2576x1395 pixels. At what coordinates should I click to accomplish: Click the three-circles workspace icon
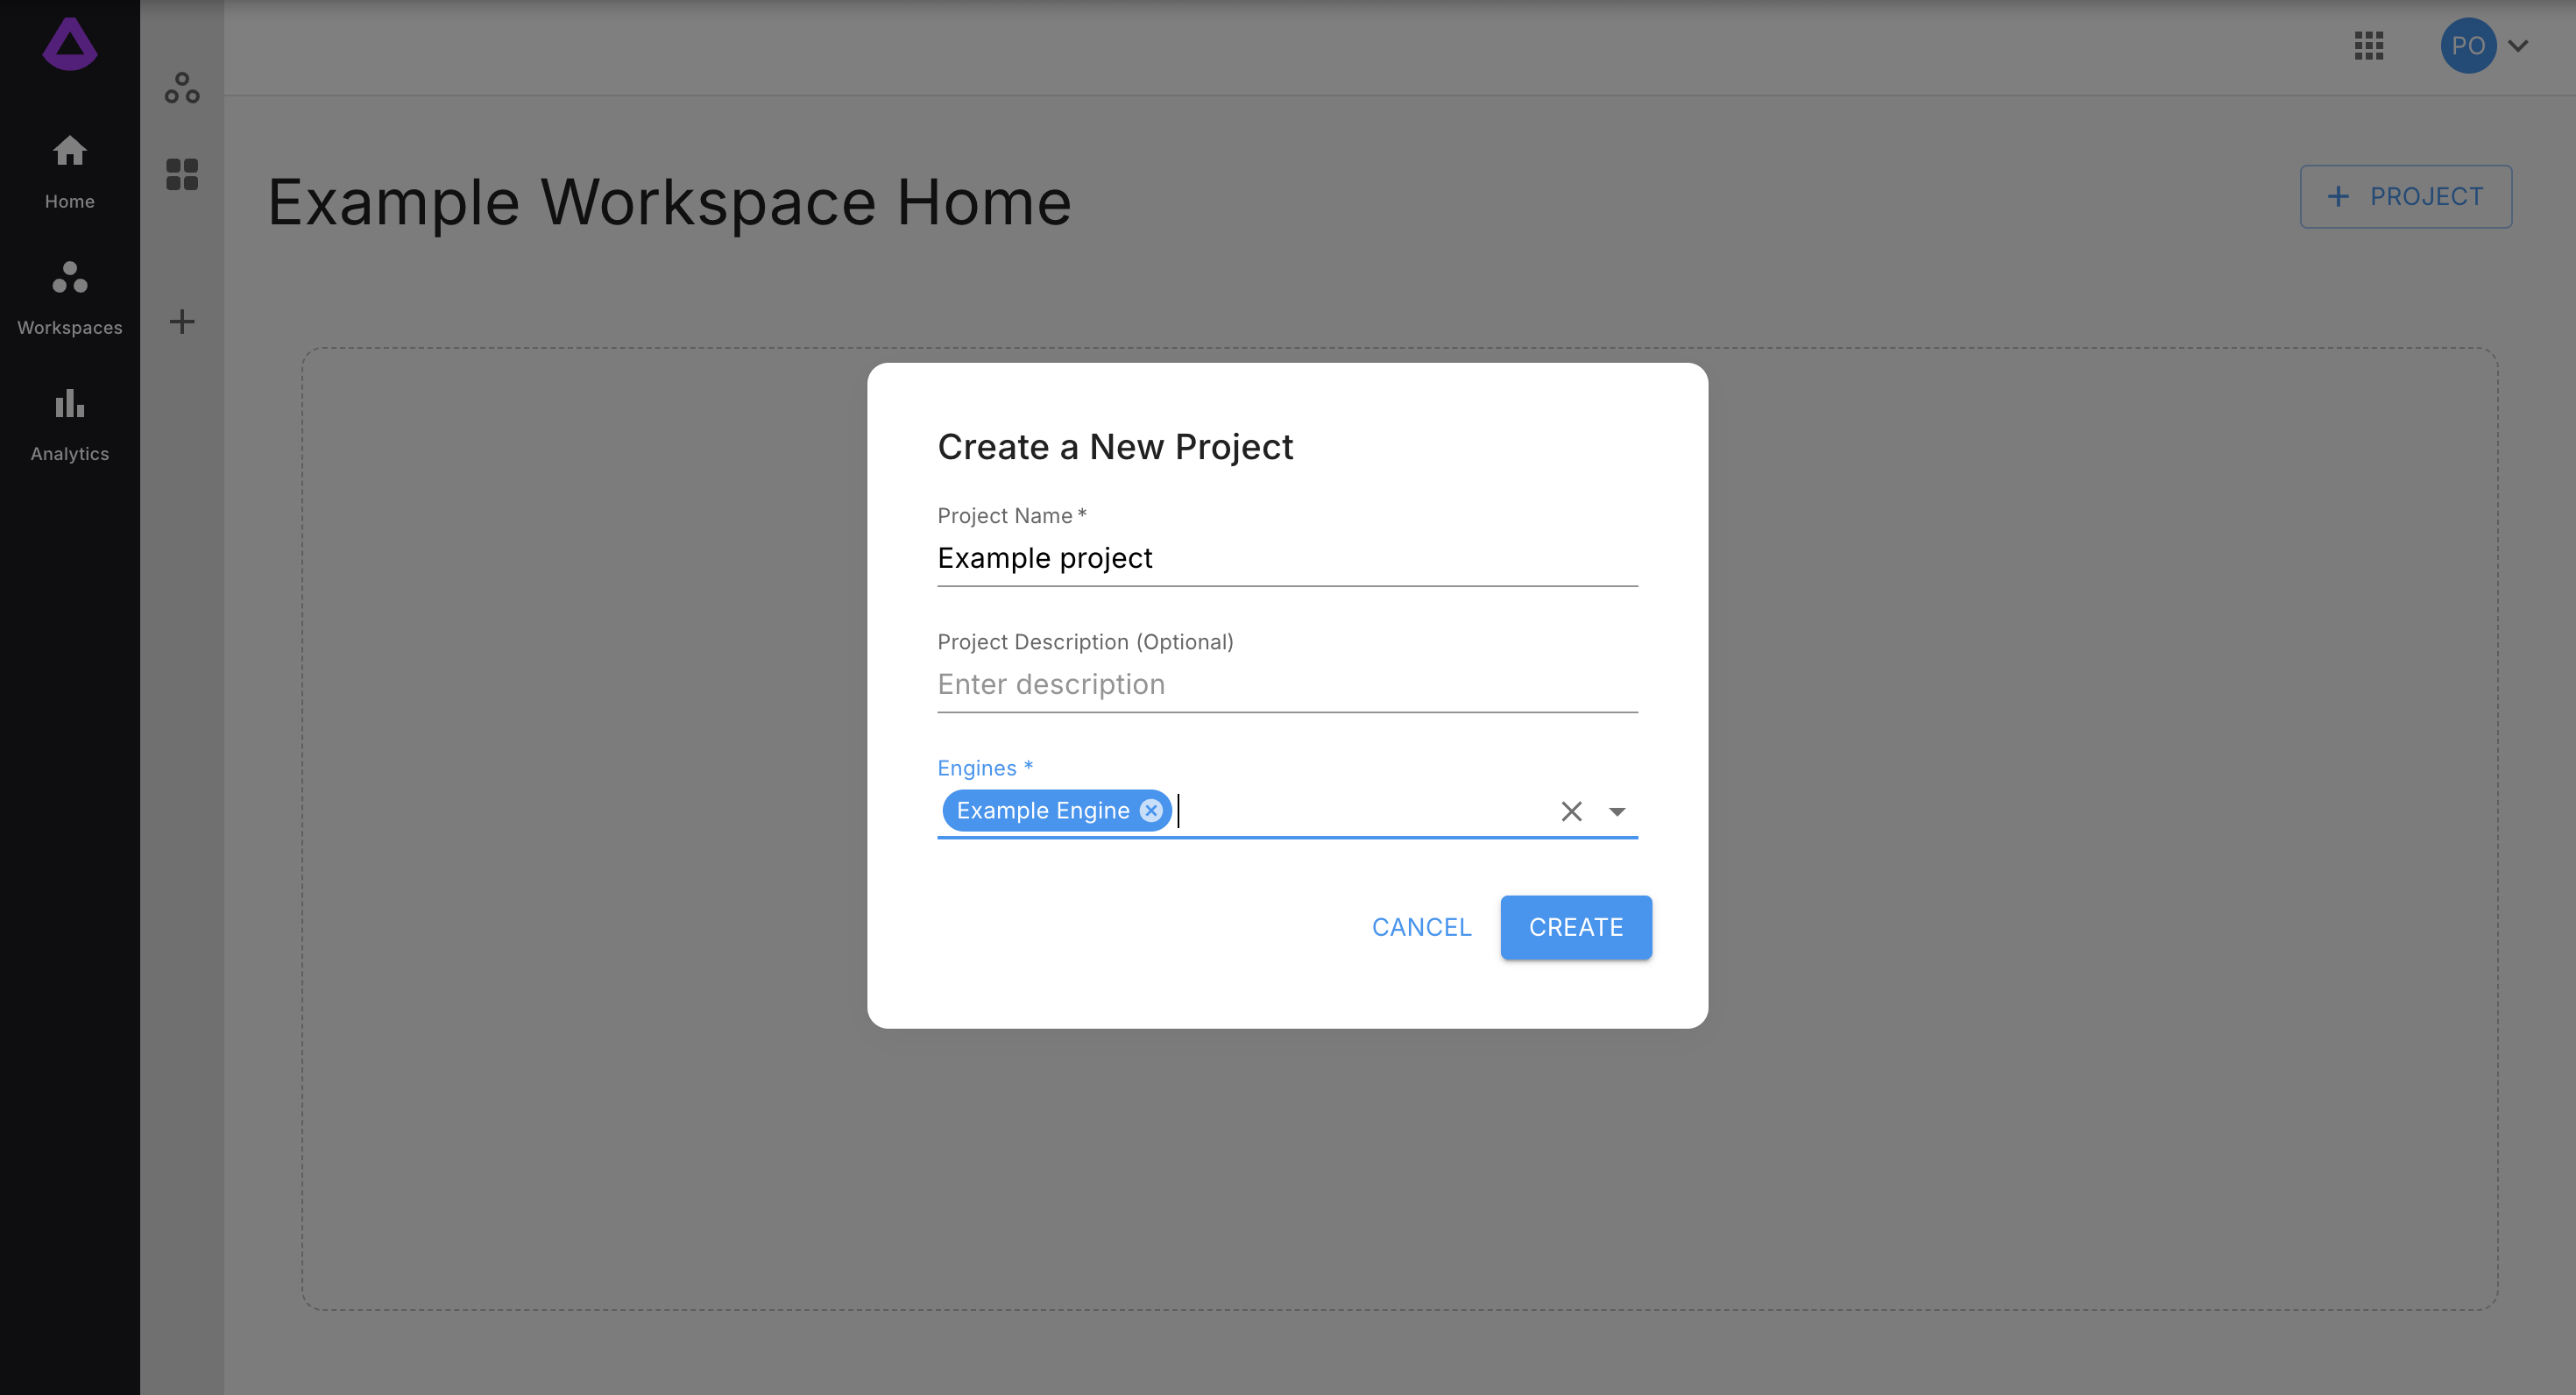[x=182, y=88]
